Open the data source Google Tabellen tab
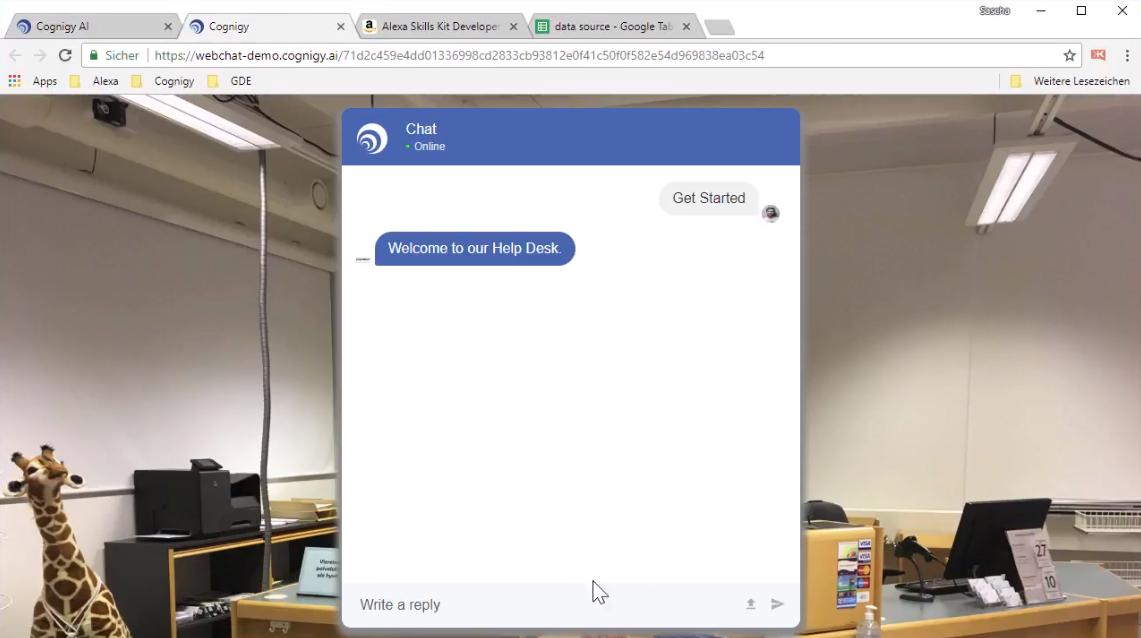The image size is (1141, 638). click(x=605, y=27)
